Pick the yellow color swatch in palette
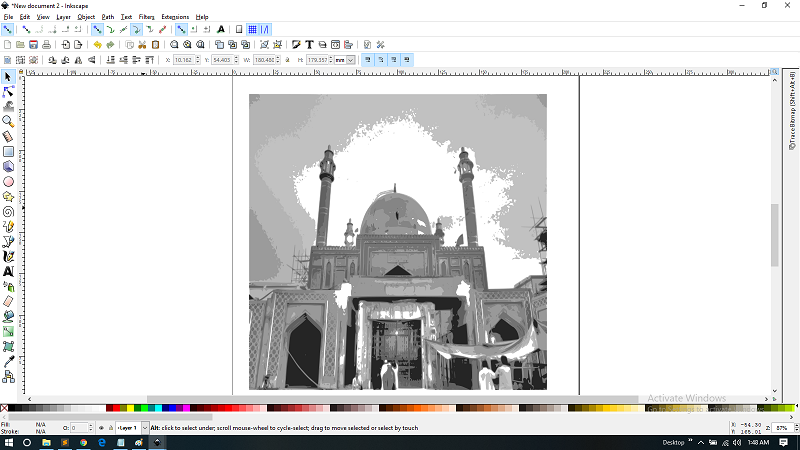The image size is (800, 450). pos(130,408)
